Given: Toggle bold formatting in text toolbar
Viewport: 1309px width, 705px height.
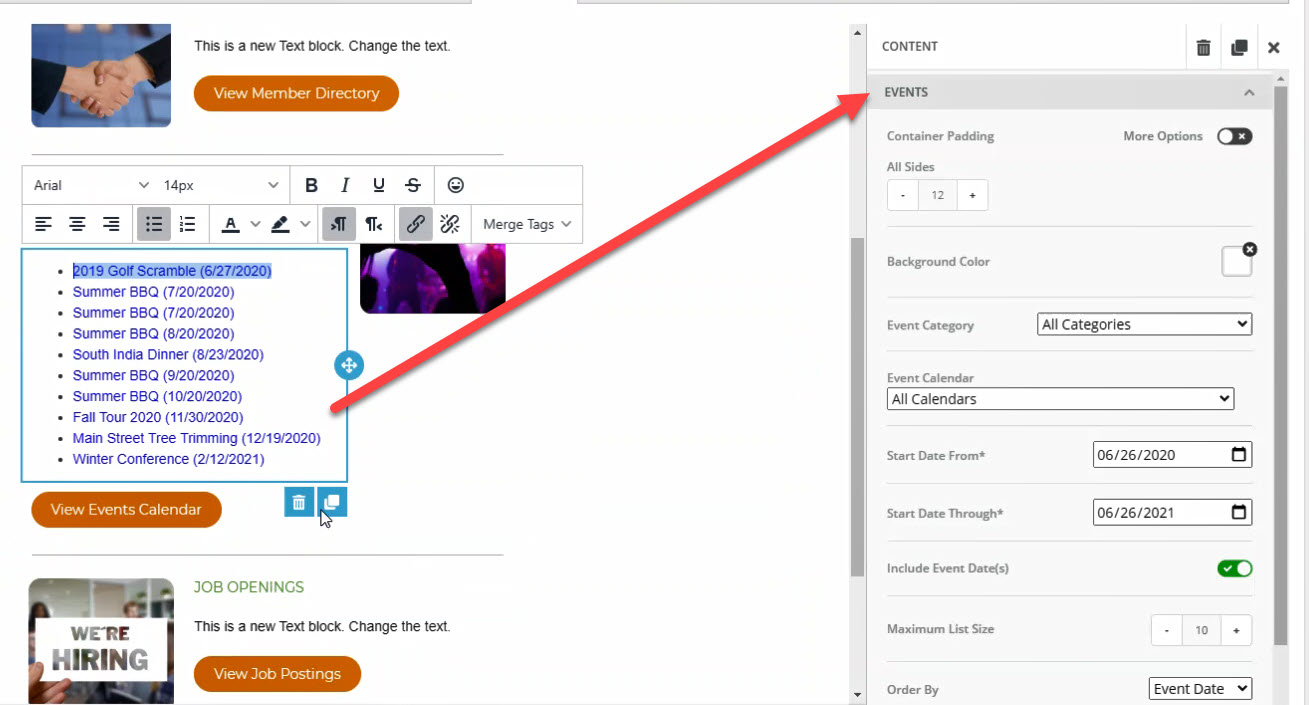Looking at the screenshot, I should [311, 185].
